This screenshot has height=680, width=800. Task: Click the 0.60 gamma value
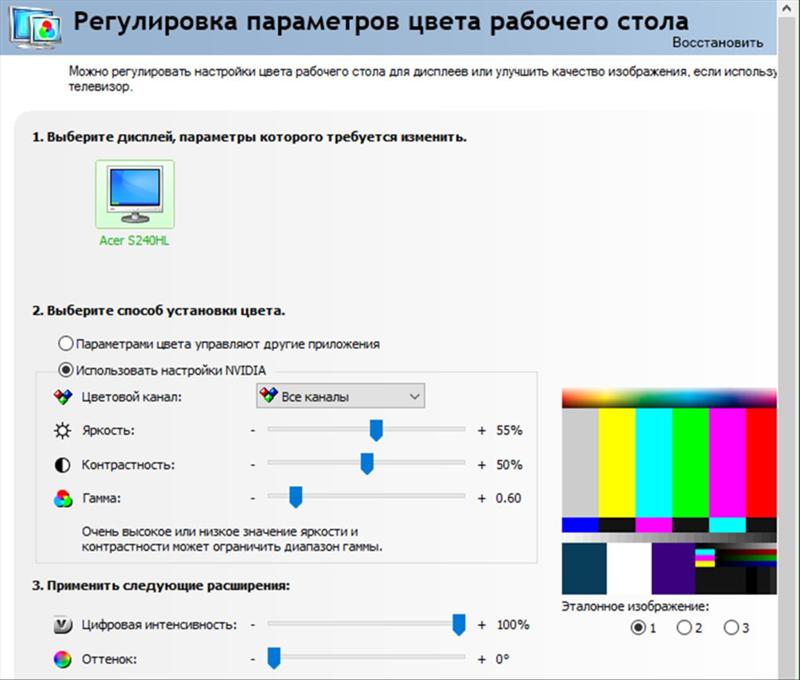point(508,498)
